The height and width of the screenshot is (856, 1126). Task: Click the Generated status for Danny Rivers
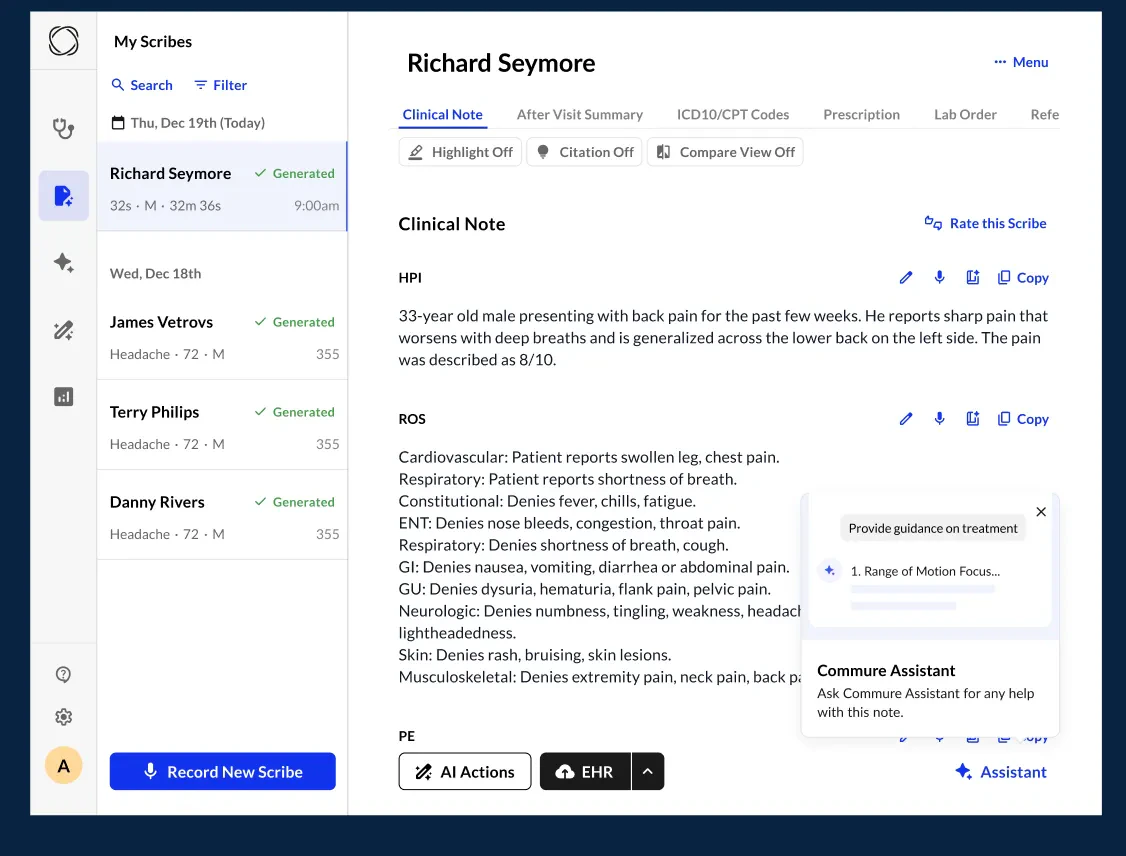(x=294, y=502)
